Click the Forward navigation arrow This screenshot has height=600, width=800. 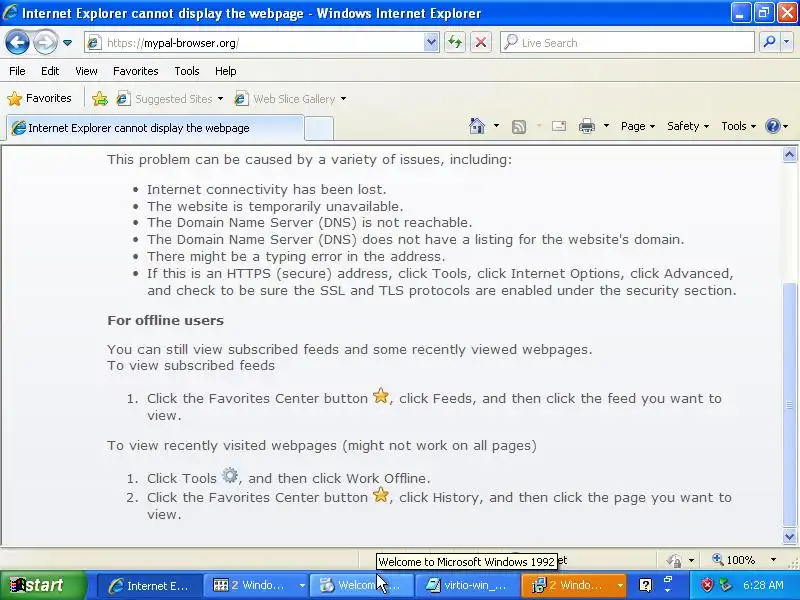[x=45, y=43]
